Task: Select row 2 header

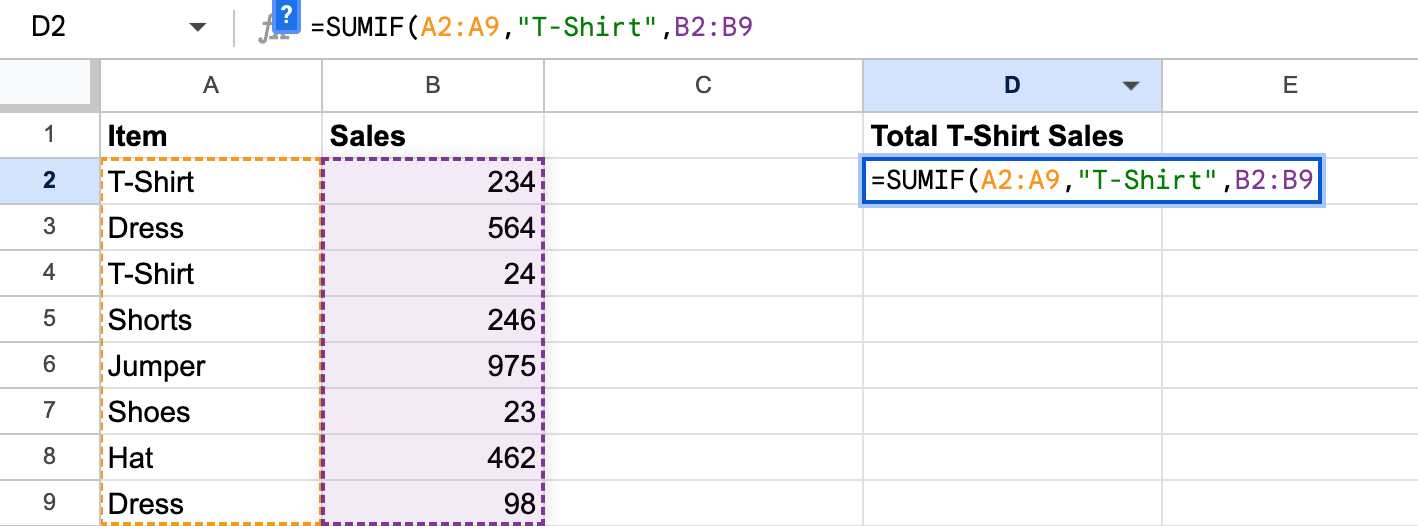Action: 50,181
